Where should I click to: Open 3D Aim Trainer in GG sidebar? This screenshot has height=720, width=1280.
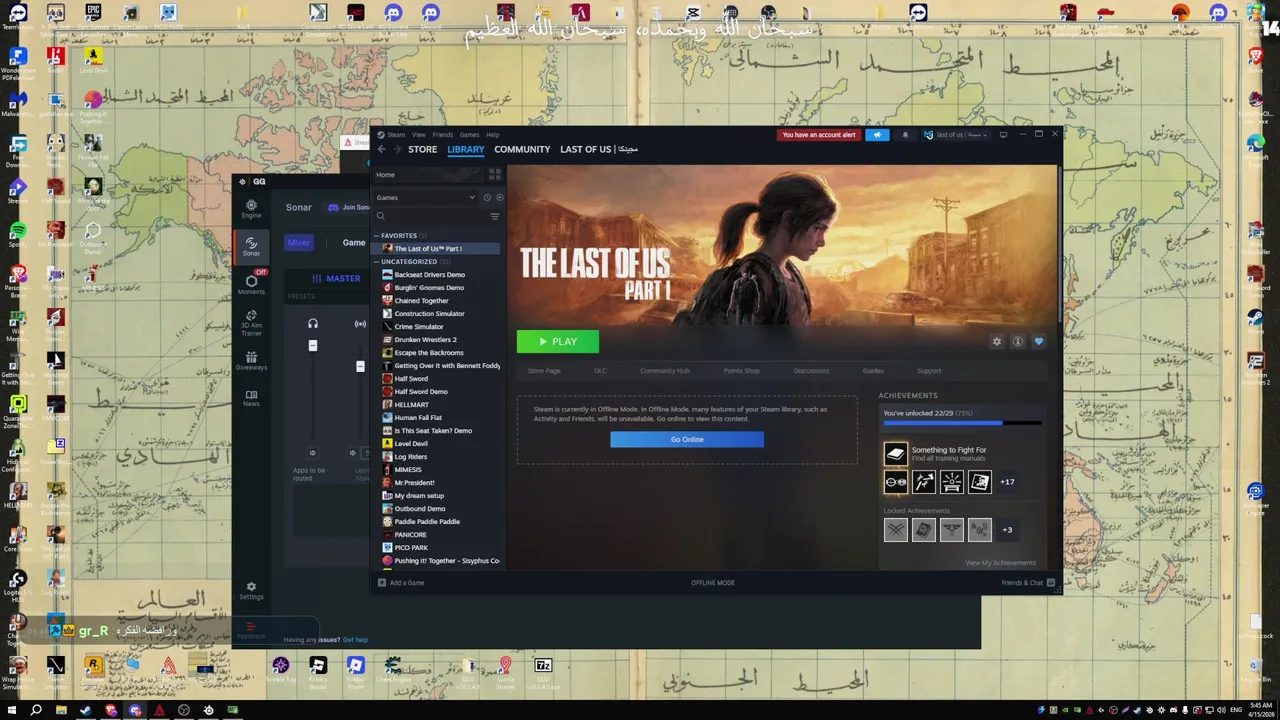pyautogui.click(x=251, y=322)
